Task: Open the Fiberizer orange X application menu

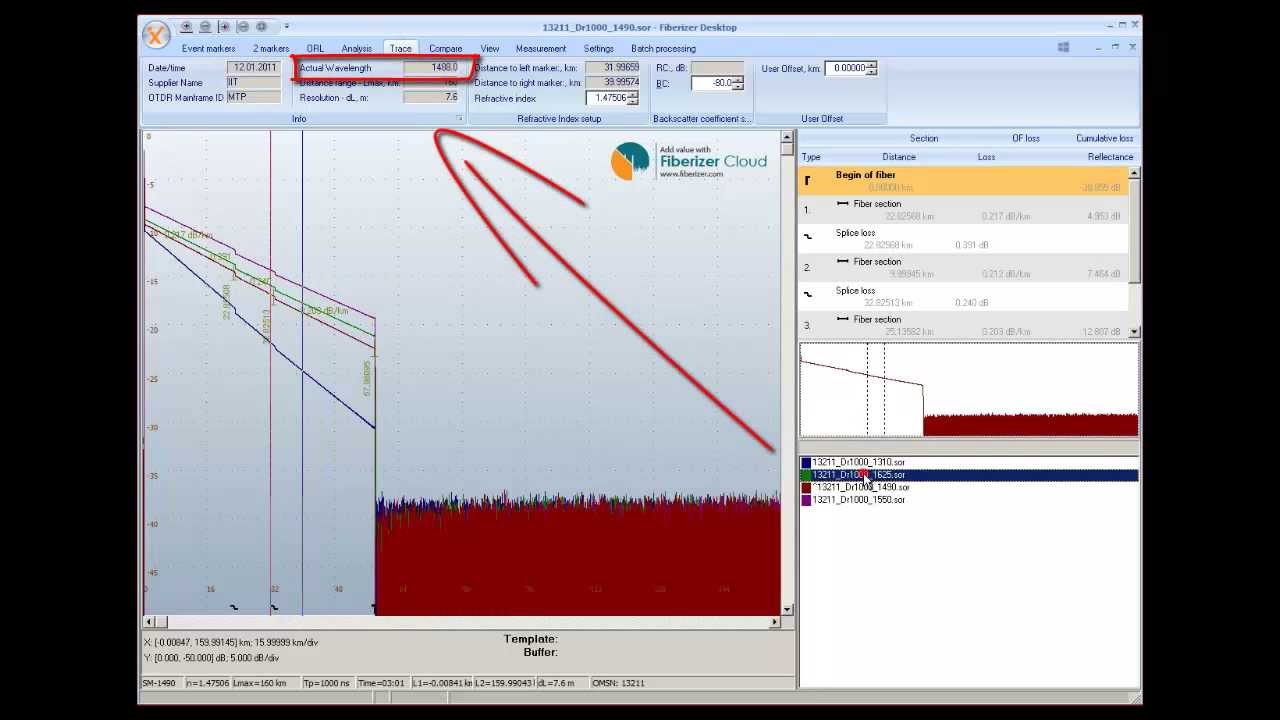Action: pos(156,35)
